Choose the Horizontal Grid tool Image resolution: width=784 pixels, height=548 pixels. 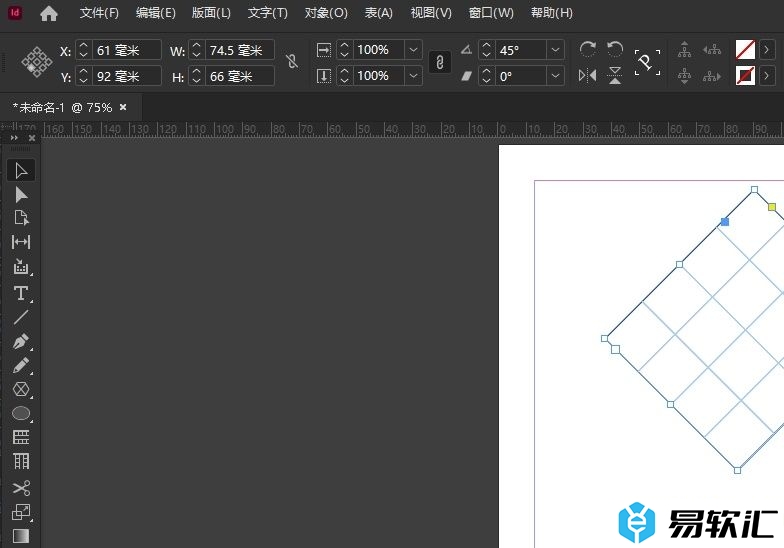[x=21, y=437]
